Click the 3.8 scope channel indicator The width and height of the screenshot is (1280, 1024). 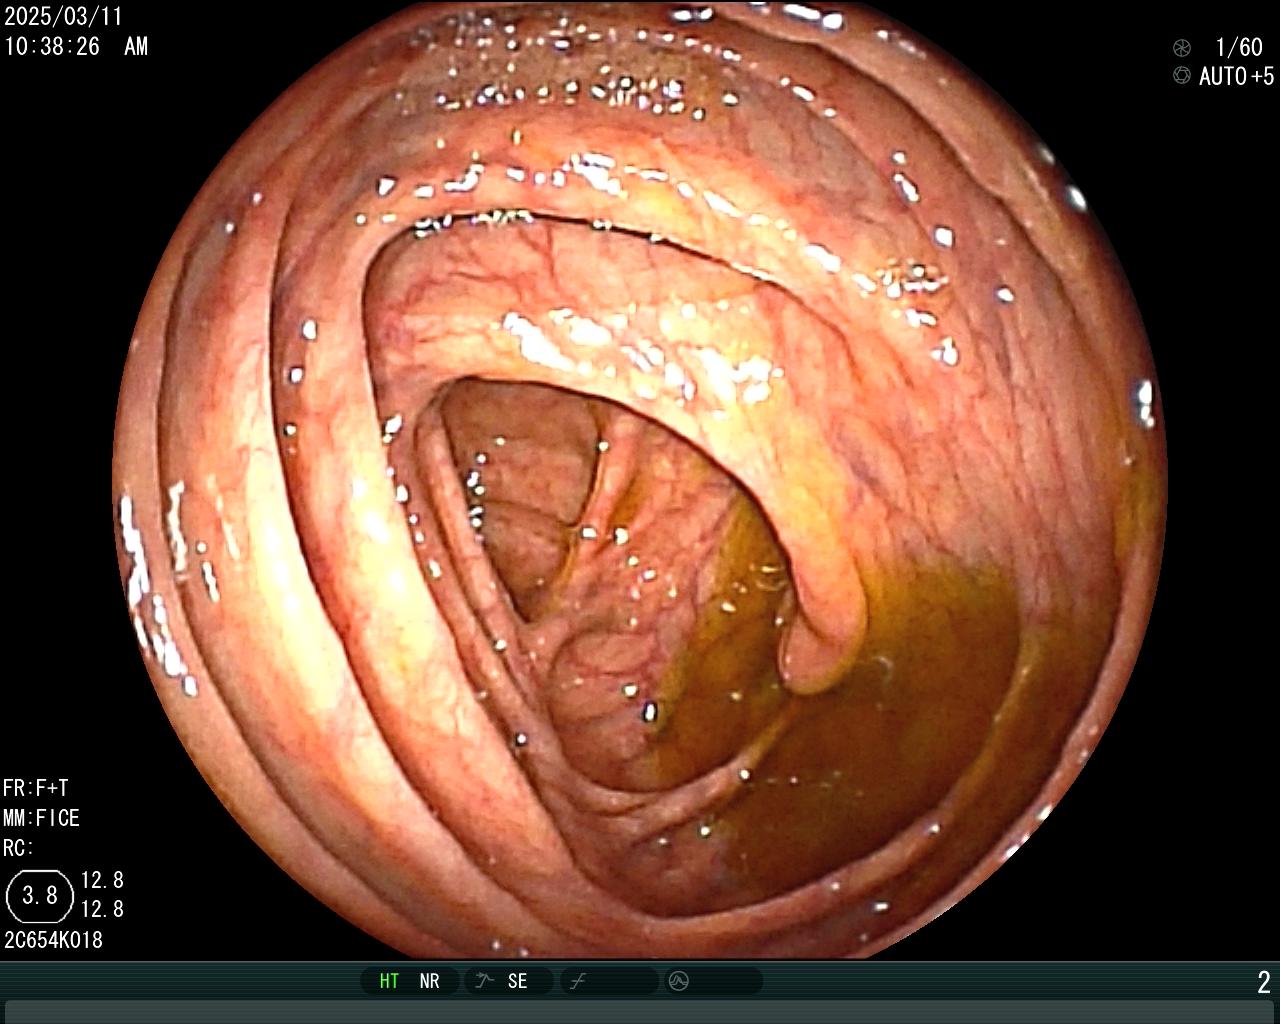pos(40,895)
